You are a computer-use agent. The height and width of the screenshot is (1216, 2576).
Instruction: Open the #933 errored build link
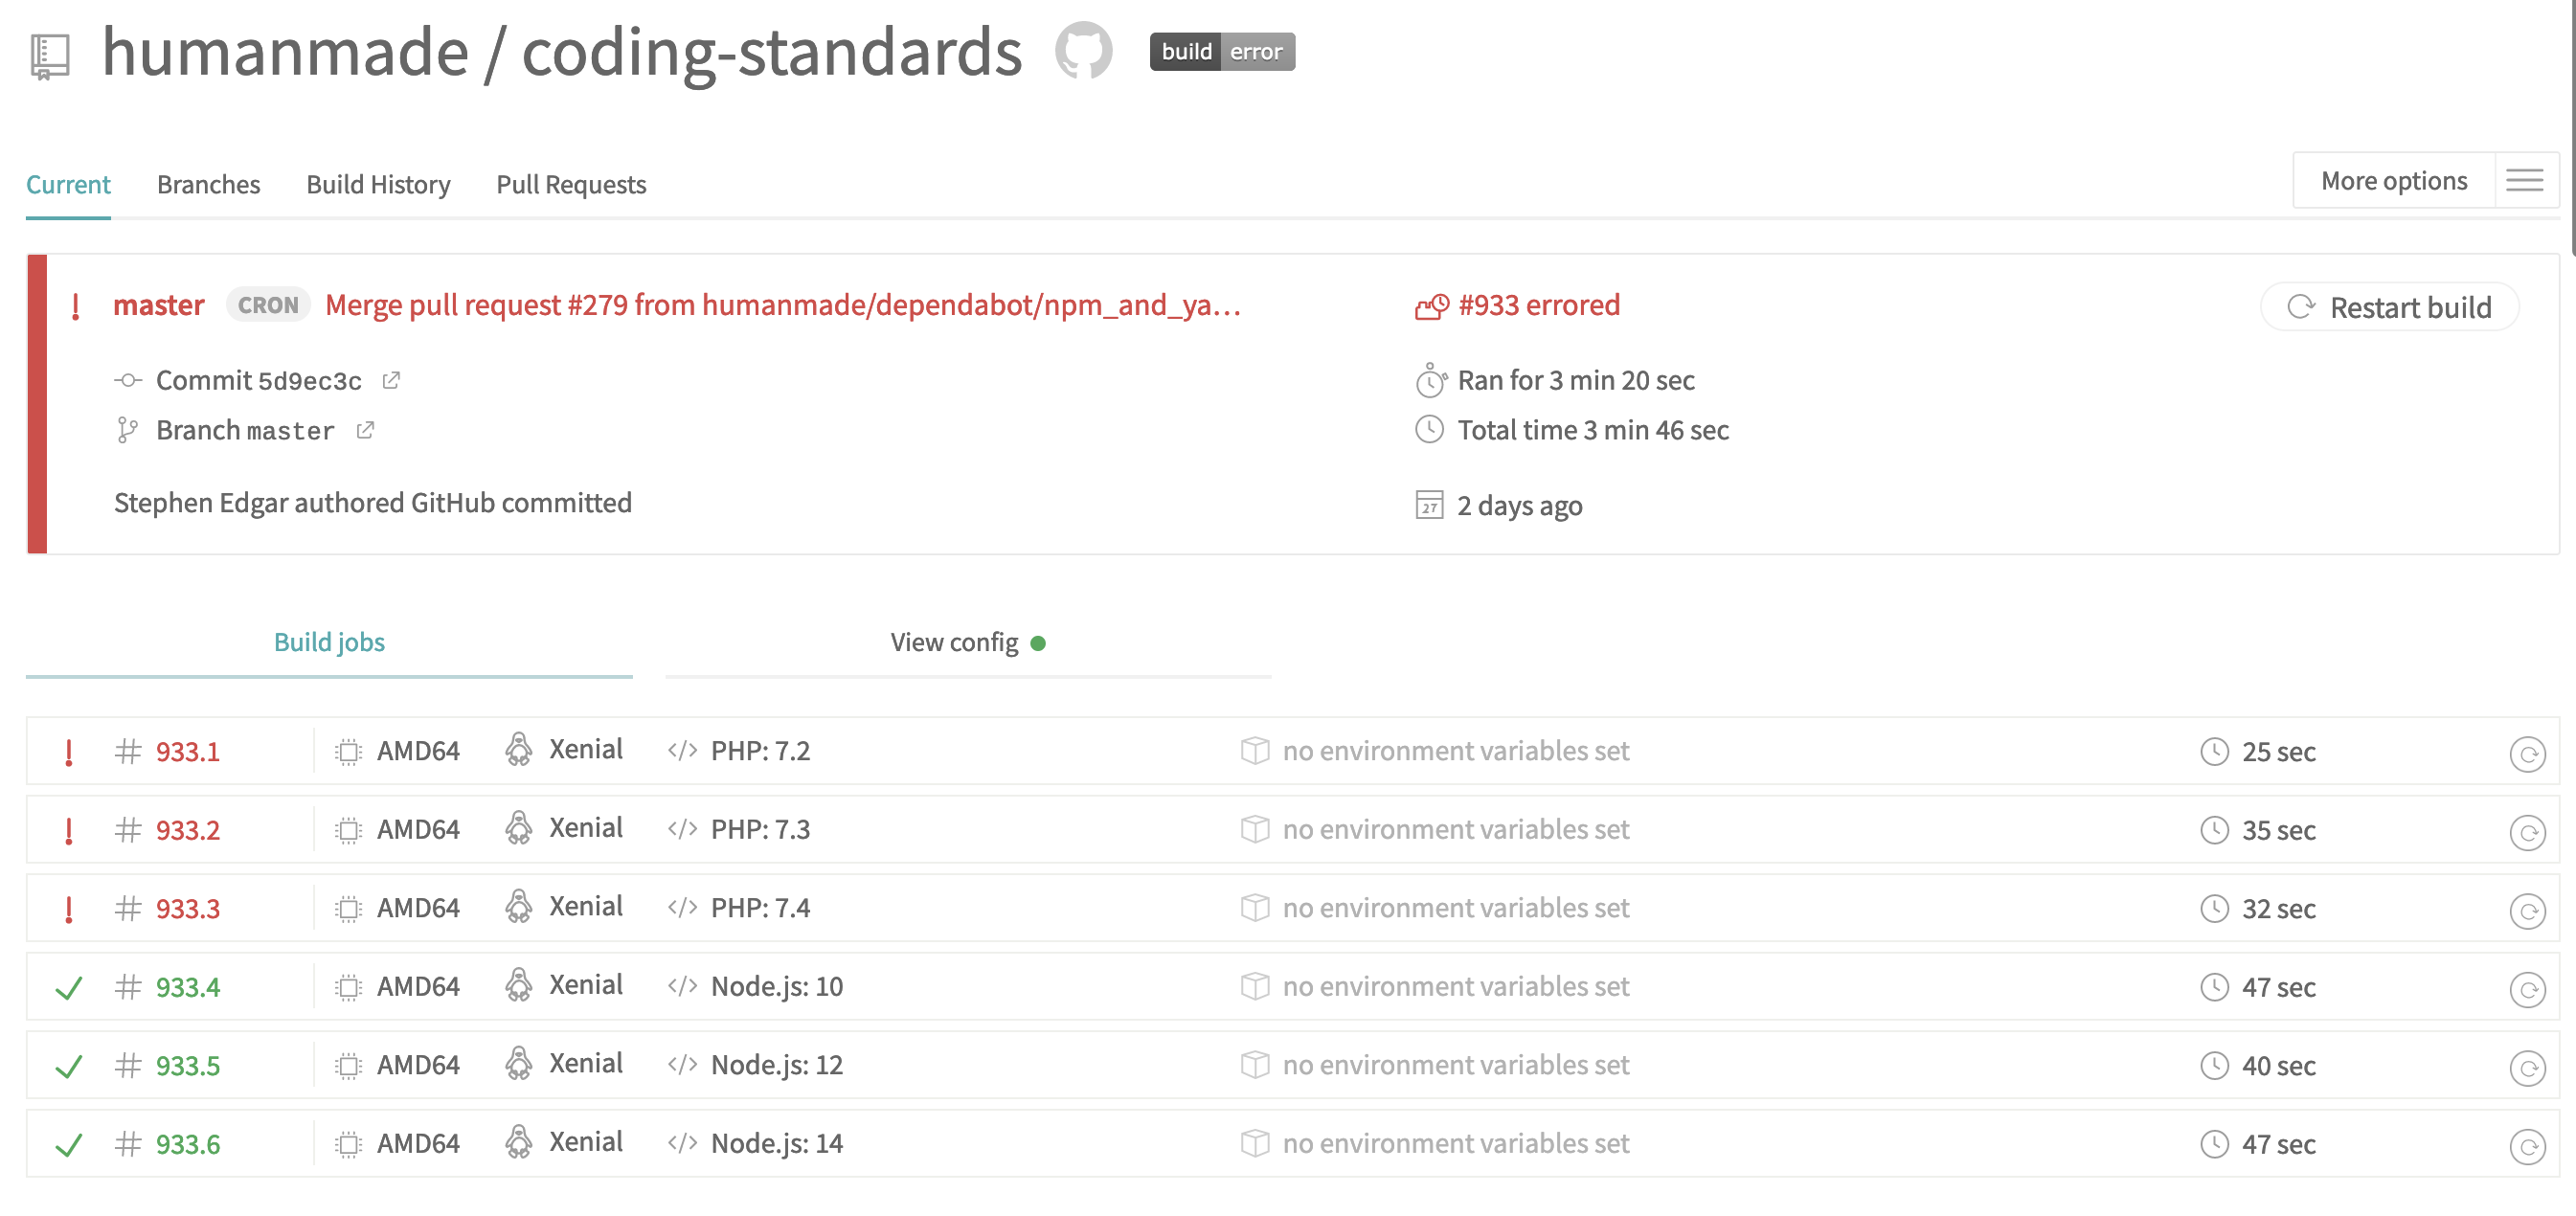[x=1538, y=305]
